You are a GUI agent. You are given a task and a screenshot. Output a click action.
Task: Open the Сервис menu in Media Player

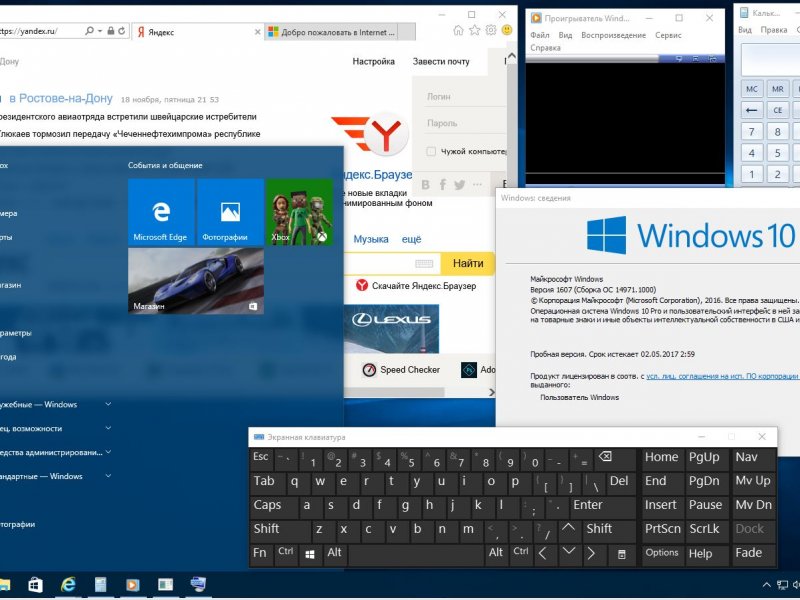coord(668,35)
